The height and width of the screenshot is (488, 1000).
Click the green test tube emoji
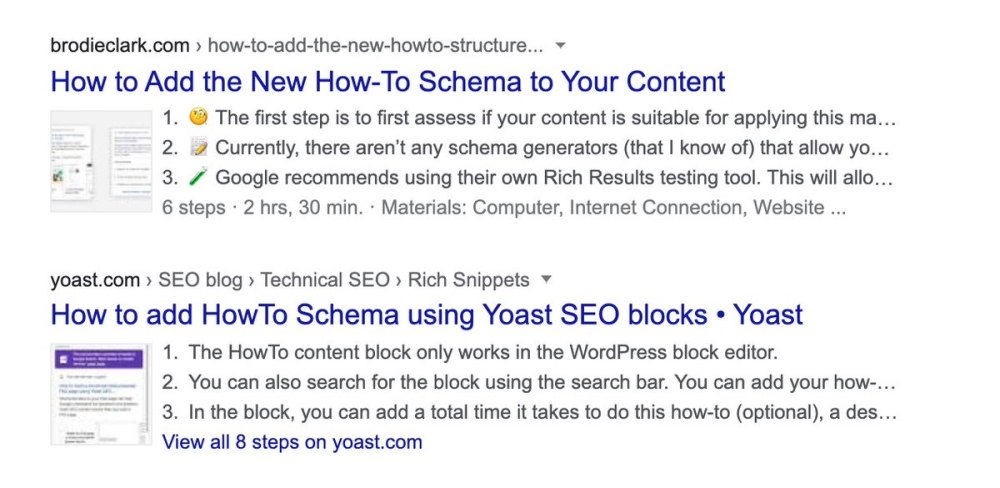coord(199,177)
